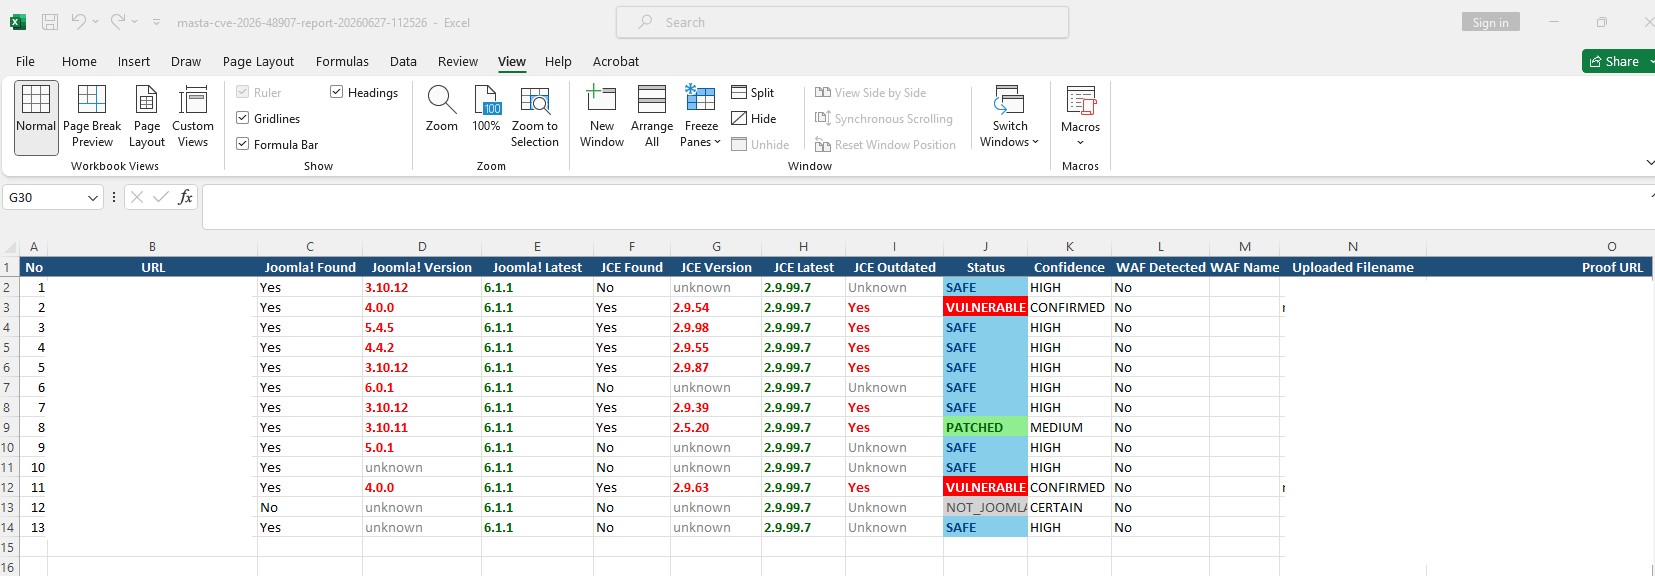Image resolution: width=1655 pixels, height=576 pixels.
Task: Switch to the Home tab
Action: tap(79, 61)
